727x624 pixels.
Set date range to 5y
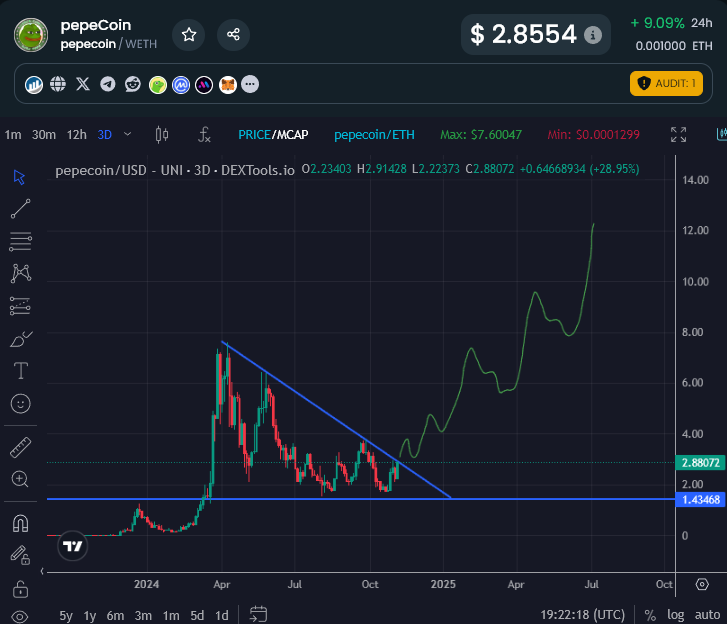[x=66, y=616]
